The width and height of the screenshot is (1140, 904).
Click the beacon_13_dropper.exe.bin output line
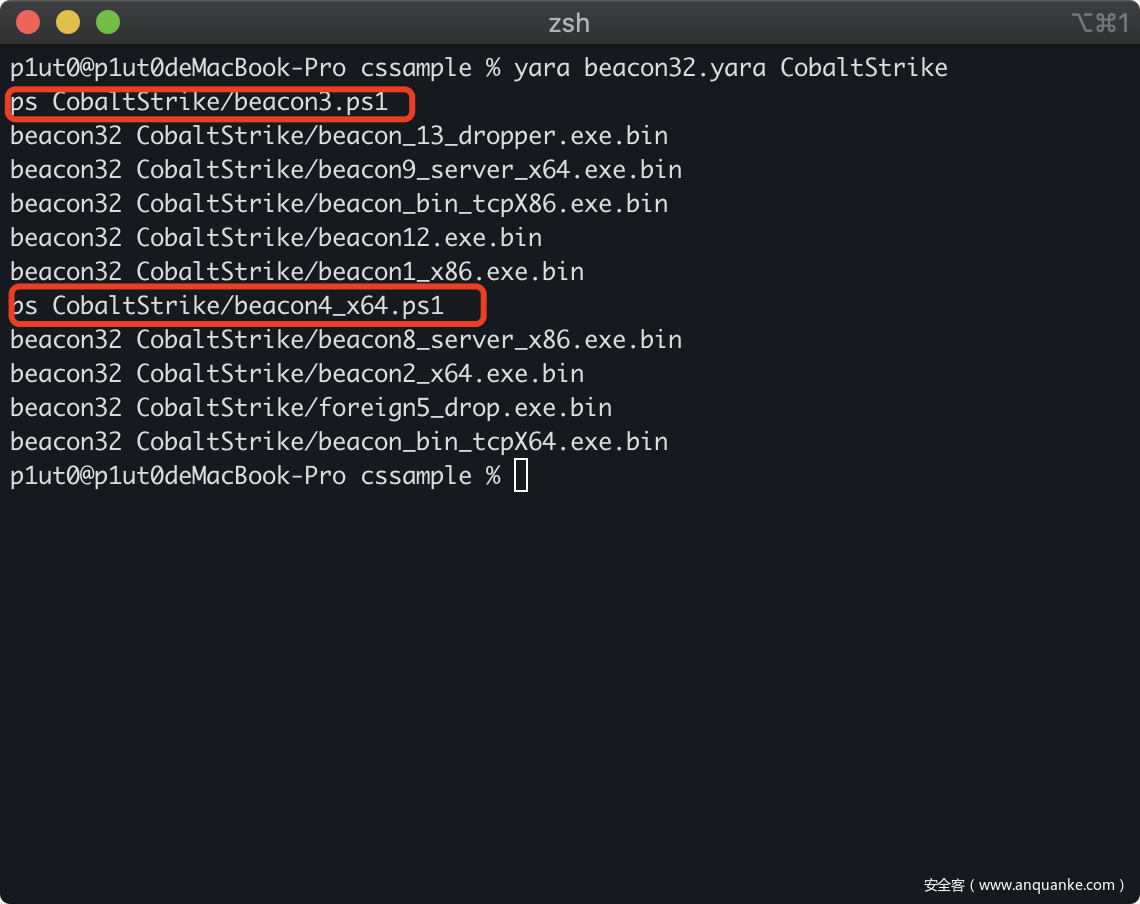(339, 136)
